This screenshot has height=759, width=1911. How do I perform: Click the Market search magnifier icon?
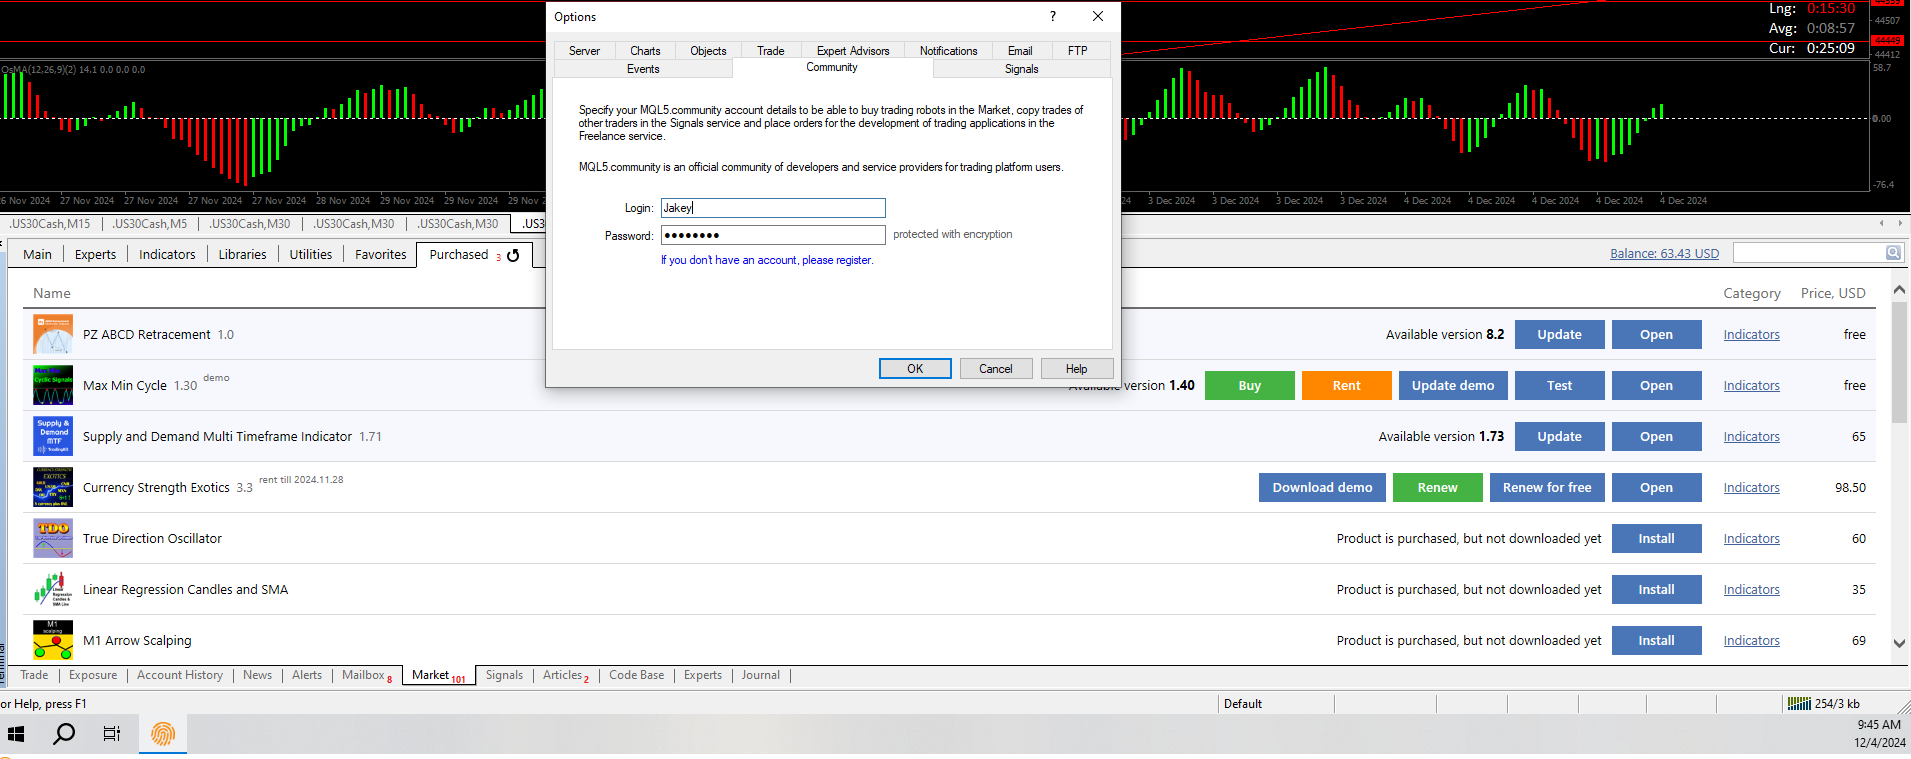(x=1893, y=253)
